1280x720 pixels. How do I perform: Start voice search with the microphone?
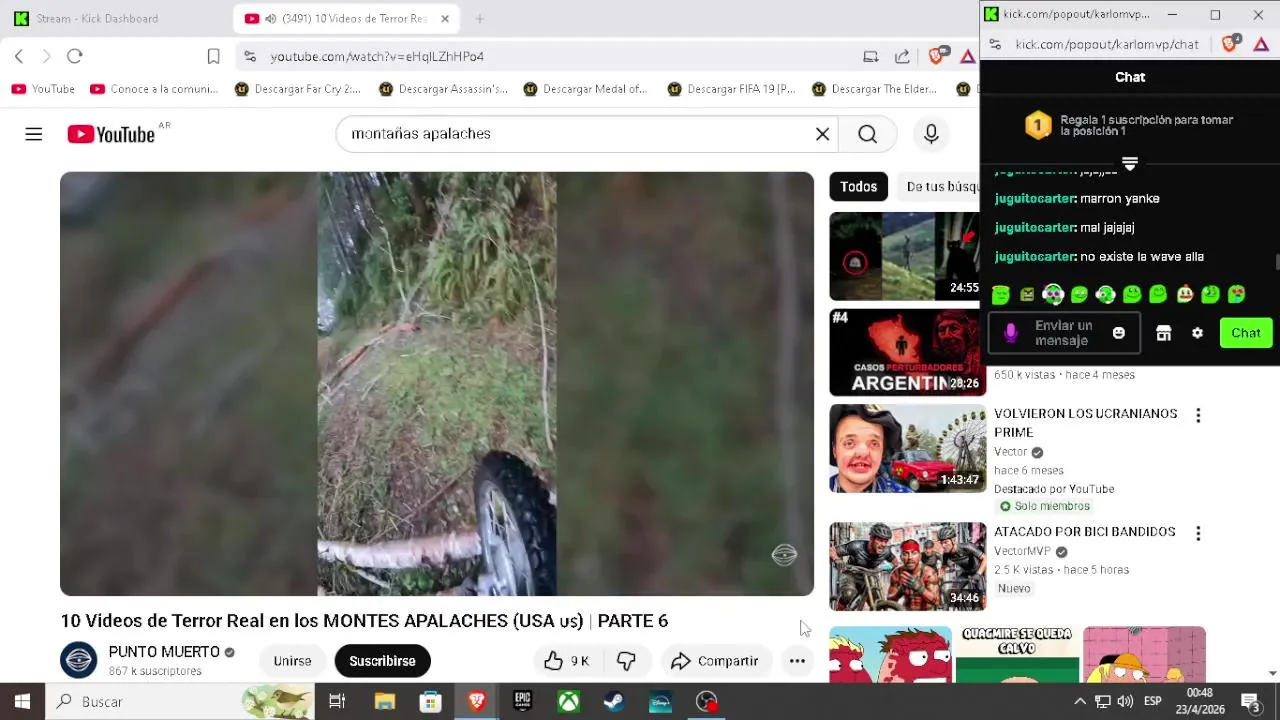tap(931, 134)
